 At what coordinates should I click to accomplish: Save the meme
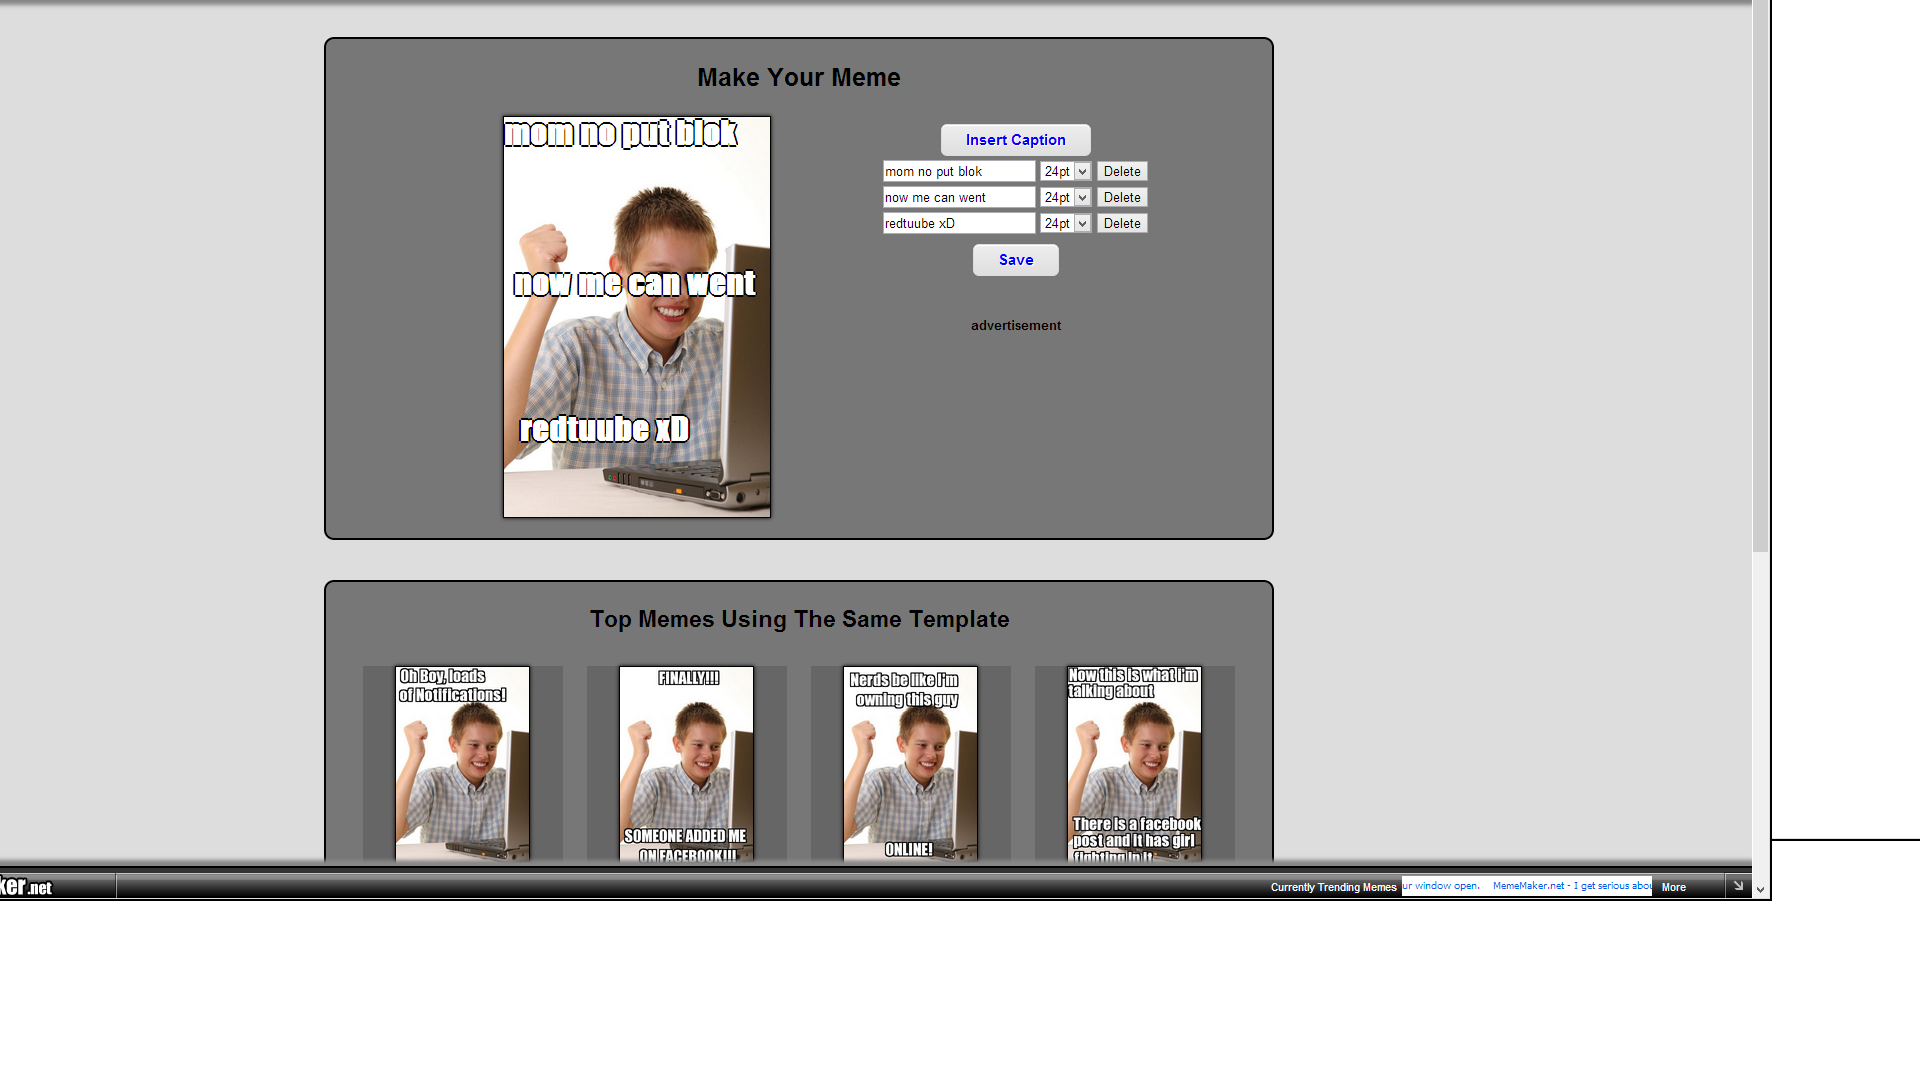[x=1015, y=260]
